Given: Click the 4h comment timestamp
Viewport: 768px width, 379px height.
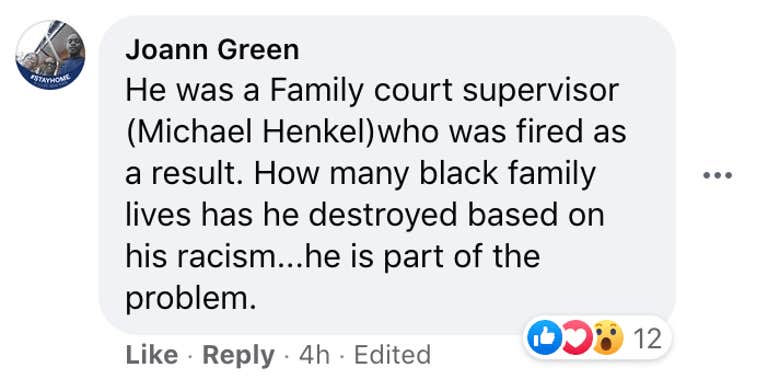Looking at the screenshot, I should pos(314,355).
